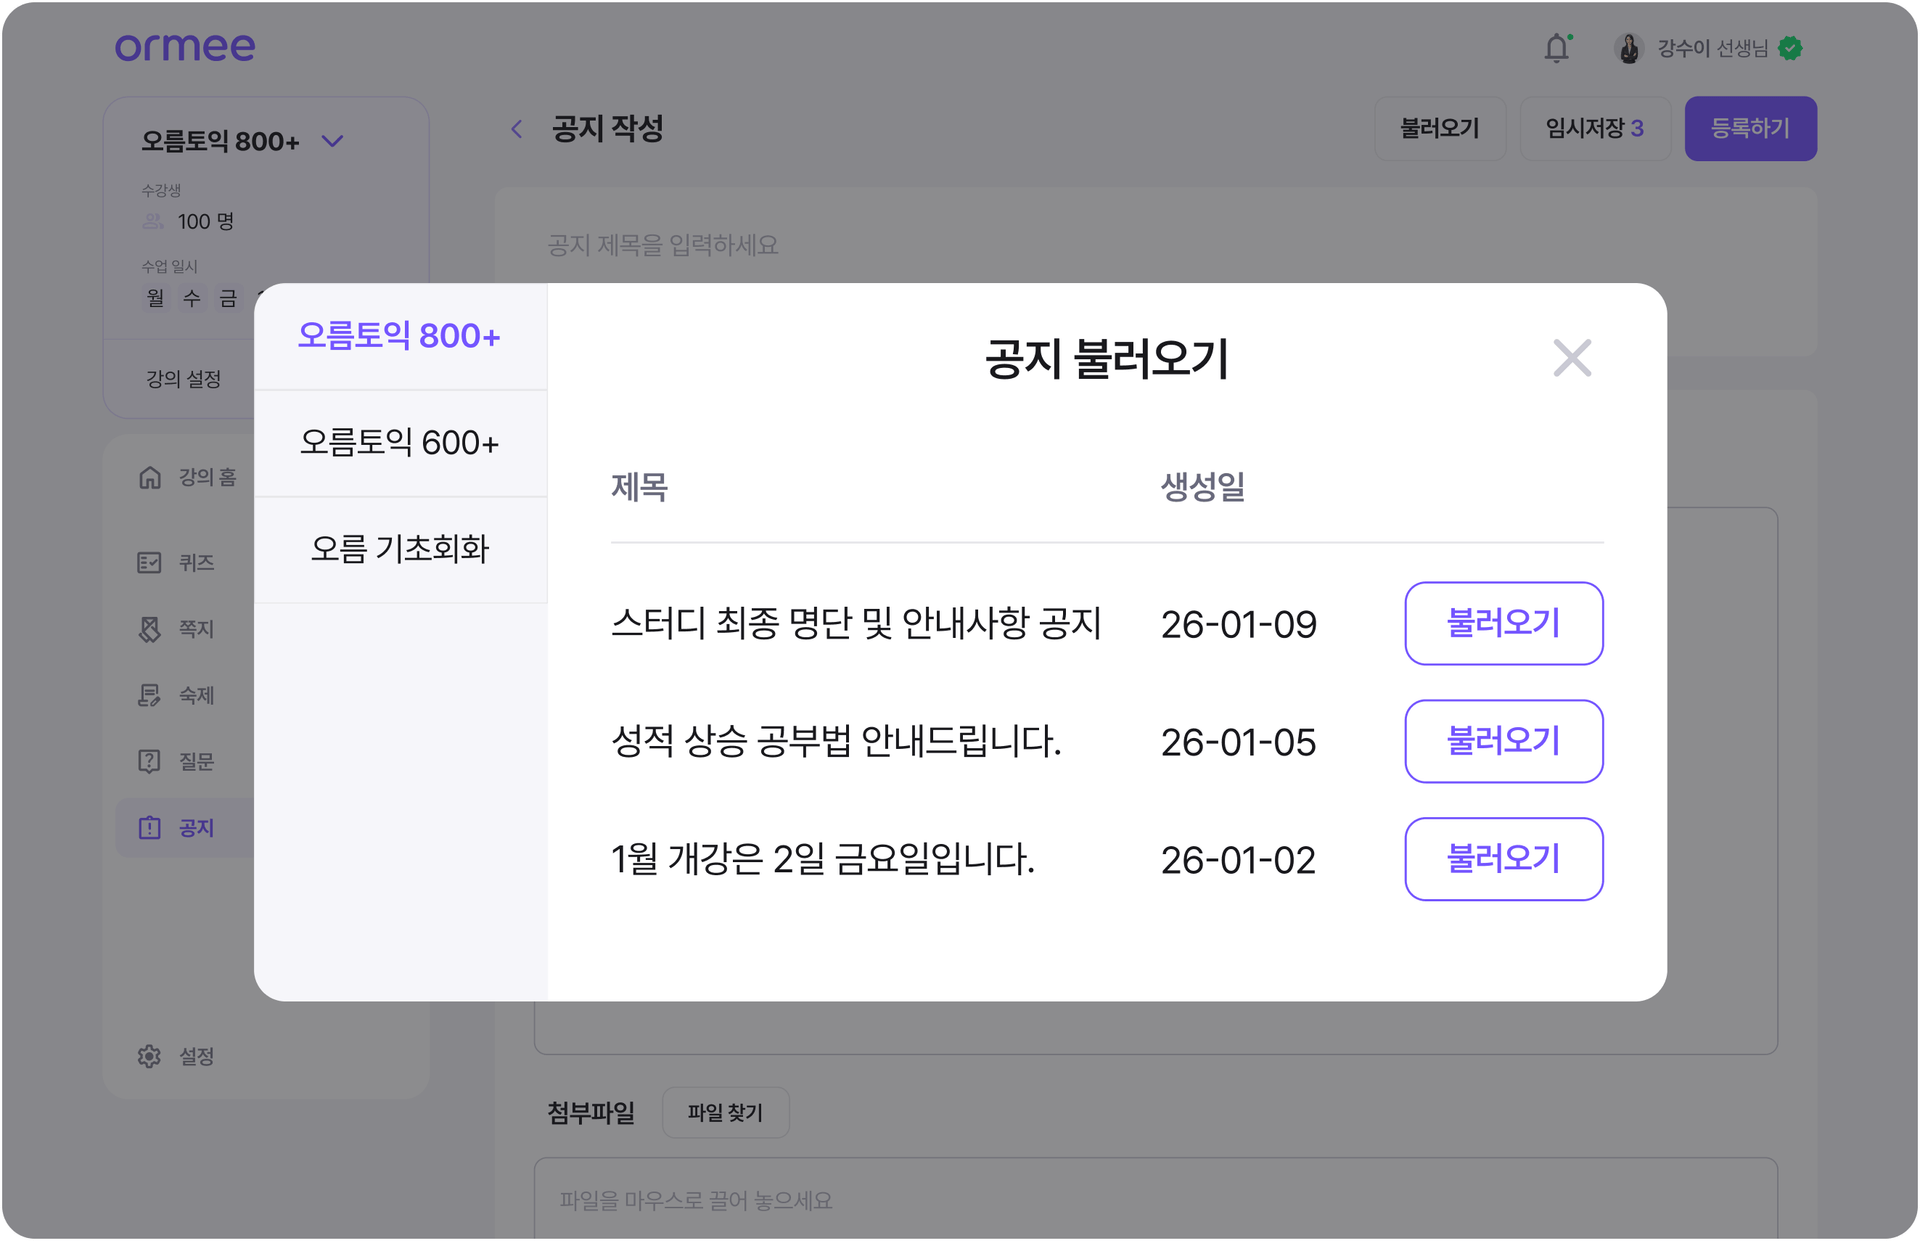Screen dimensions: 1920x1241
Task: Open the 퀴즈 quiz section icon
Action: point(148,562)
